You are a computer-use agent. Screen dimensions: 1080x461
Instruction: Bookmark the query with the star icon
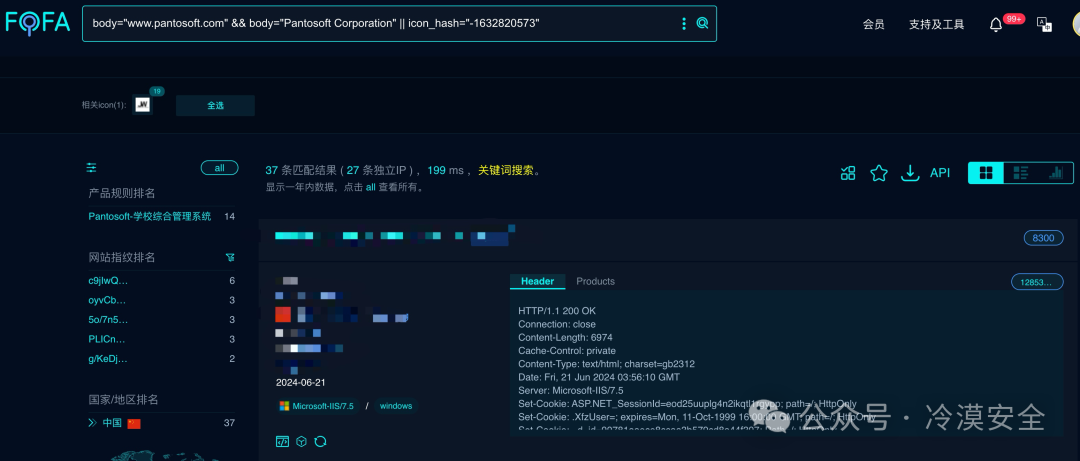click(879, 173)
